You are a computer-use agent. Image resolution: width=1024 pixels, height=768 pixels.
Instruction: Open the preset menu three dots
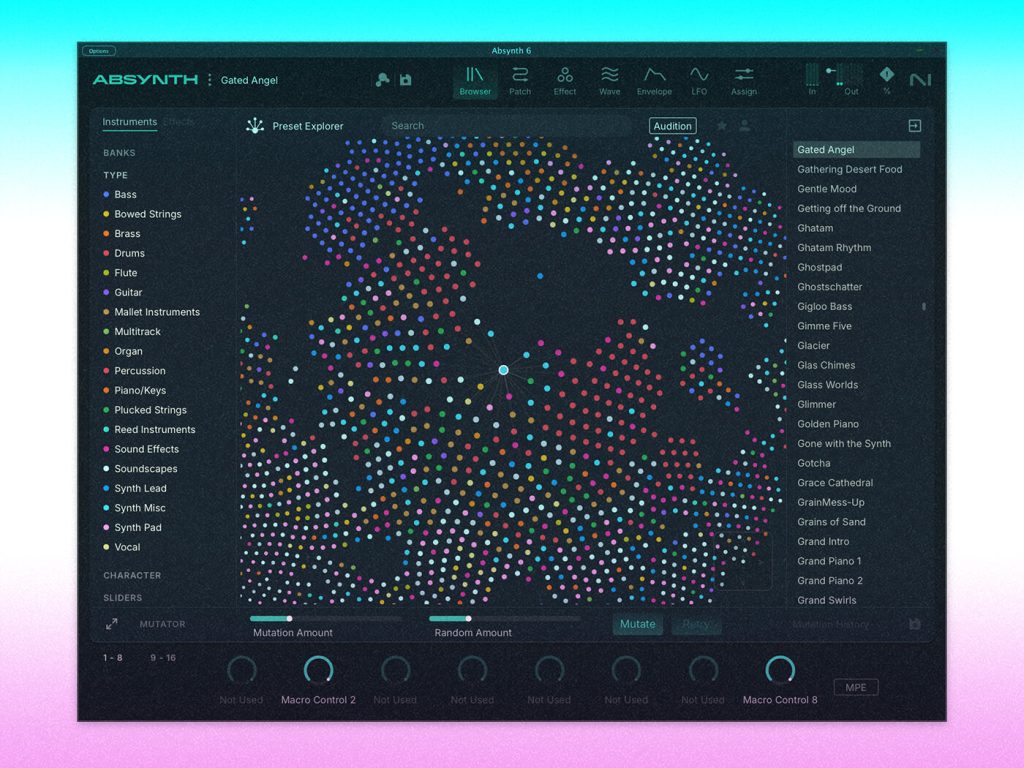[x=210, y=80]
